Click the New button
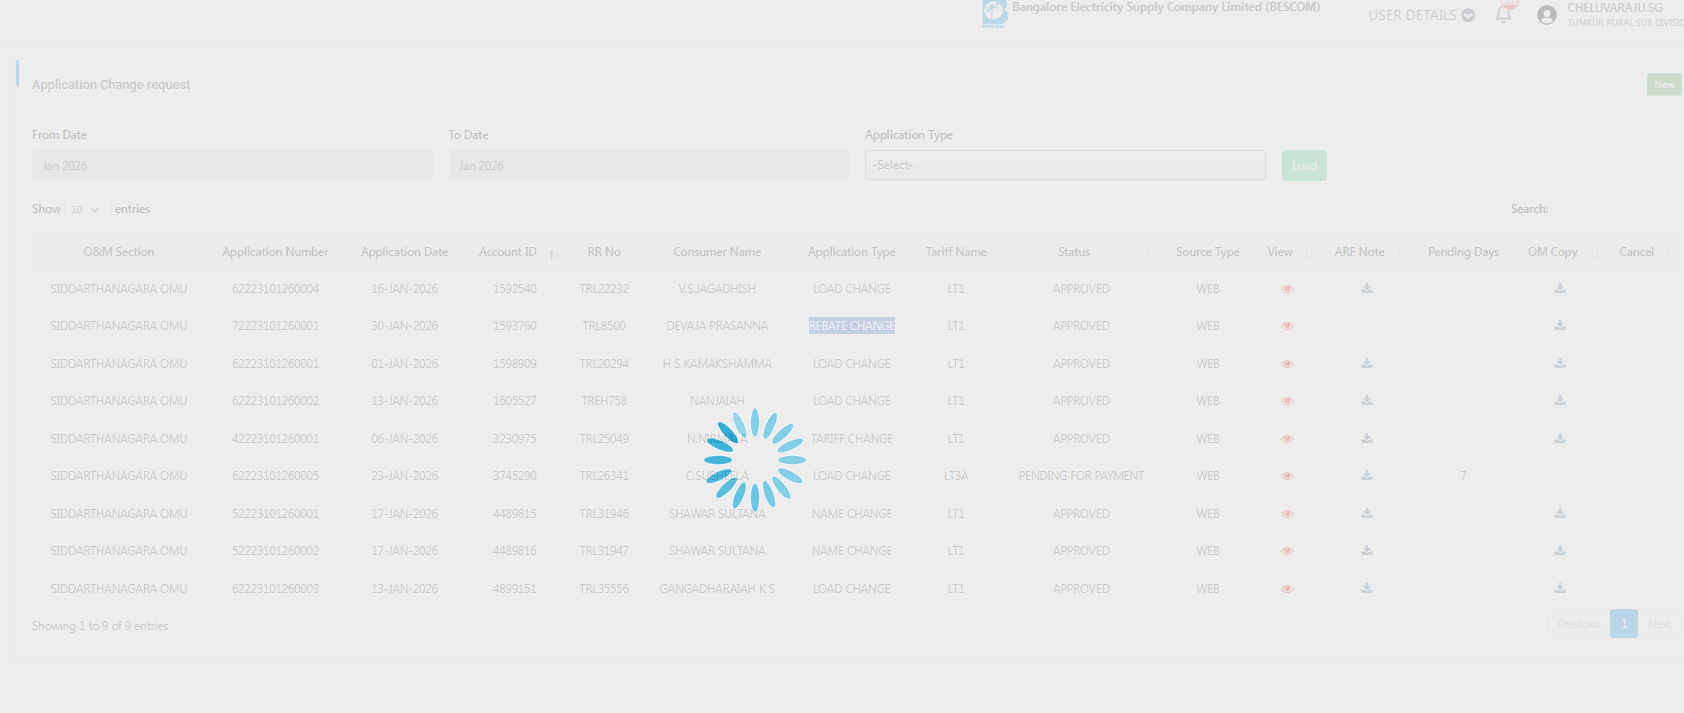Viewport: 1684px width, 713px height. point(1663,85)
